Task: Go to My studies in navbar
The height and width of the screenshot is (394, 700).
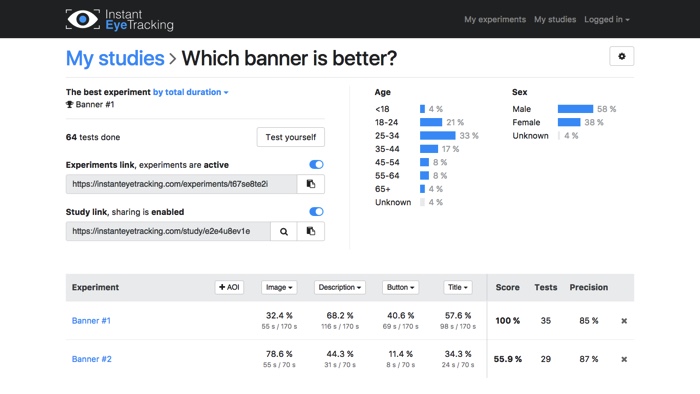Action: click(x=555, y=20)
